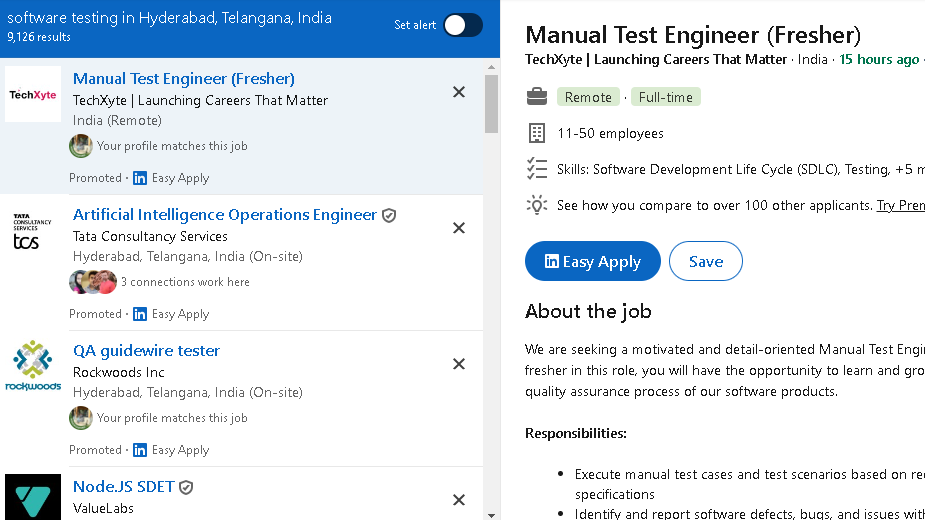925x520 pixels.
Task: Click 'India (Remote)' location in TechXyte card
Action: 117,120
